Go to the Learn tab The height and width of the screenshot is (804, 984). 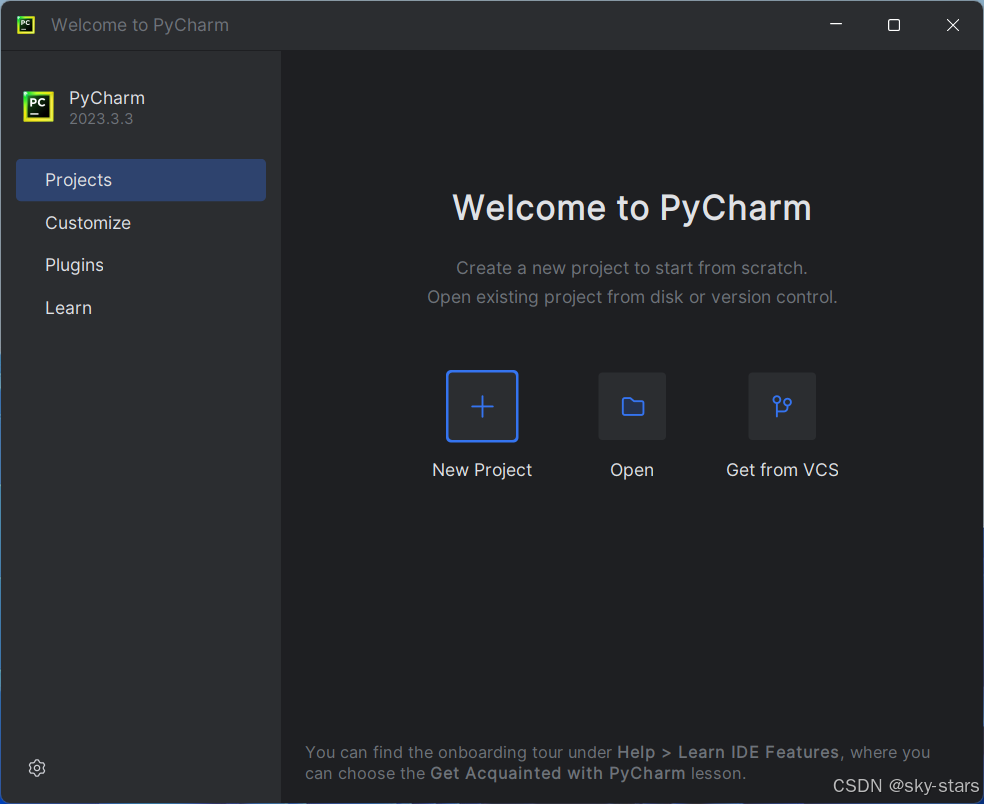pyautogui.click(x=68, y=308)
